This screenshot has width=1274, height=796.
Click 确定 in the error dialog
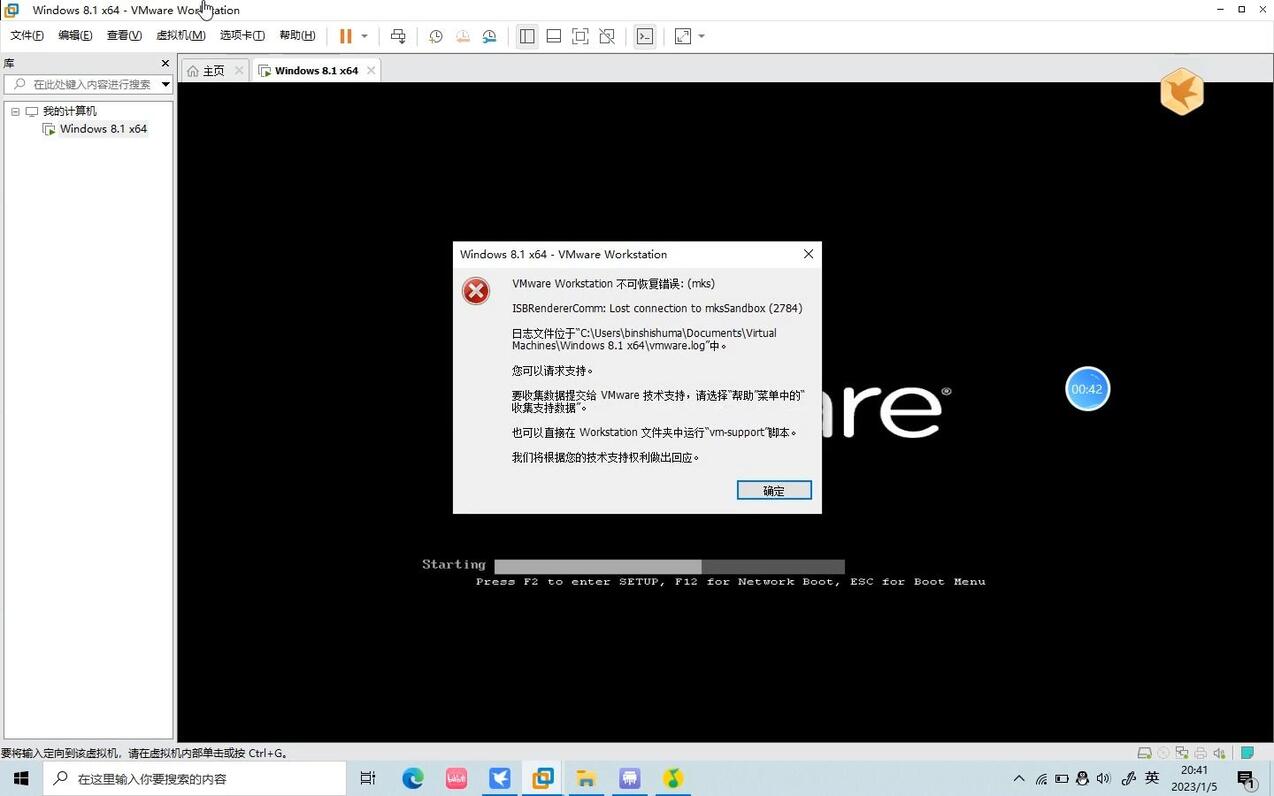pos(774,490)
